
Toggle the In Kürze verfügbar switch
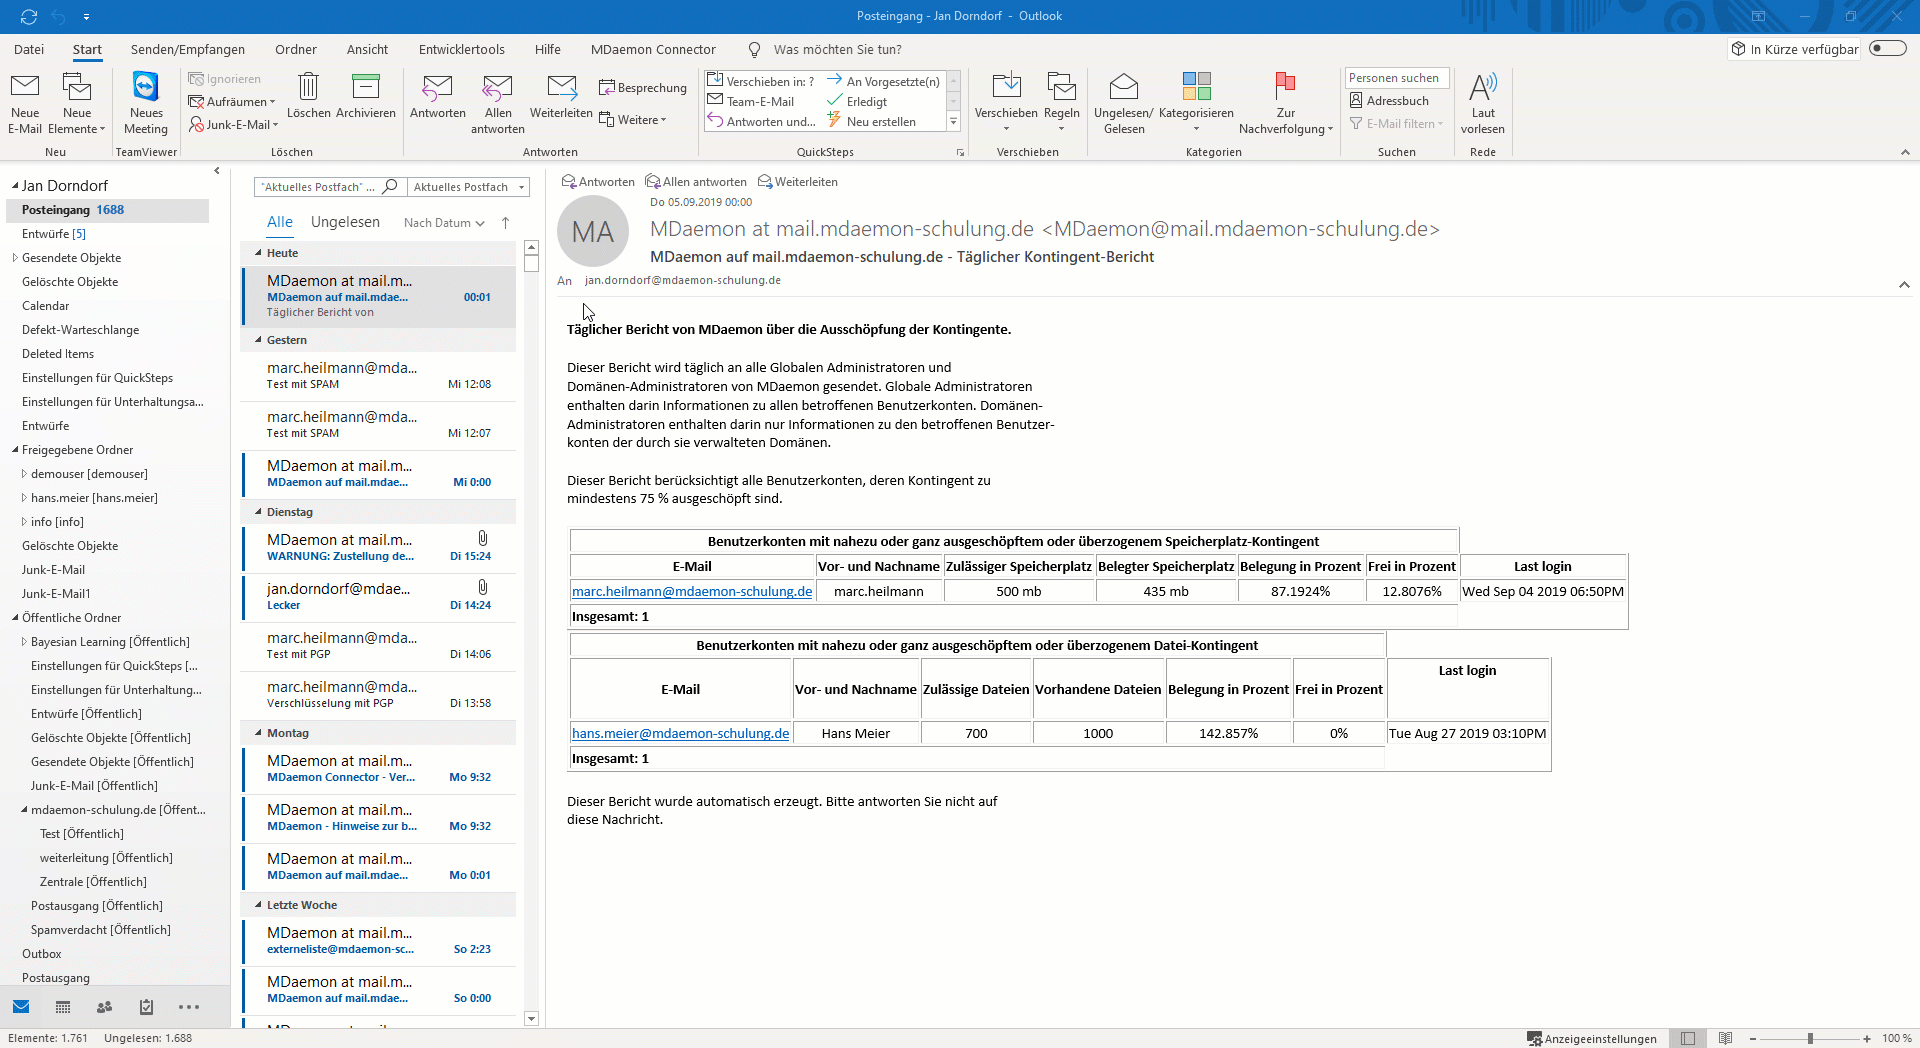point(1887,49)
